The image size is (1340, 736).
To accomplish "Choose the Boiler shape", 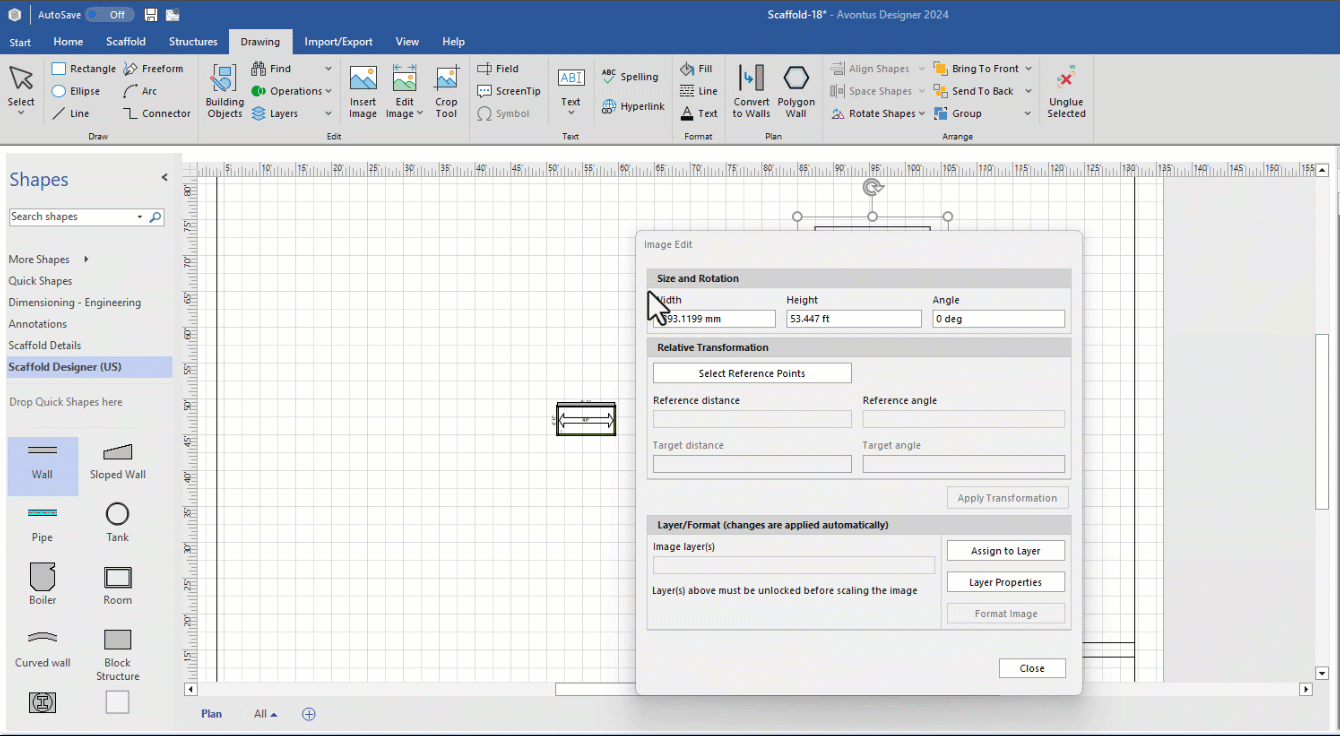I will [x=42, y=577].
